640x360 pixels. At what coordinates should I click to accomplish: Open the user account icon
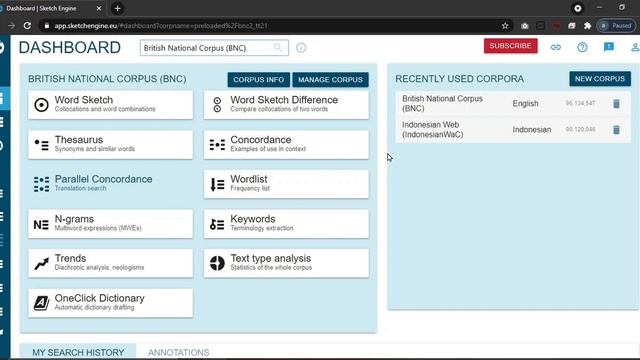pyautogui.click(x=635, y=47)
